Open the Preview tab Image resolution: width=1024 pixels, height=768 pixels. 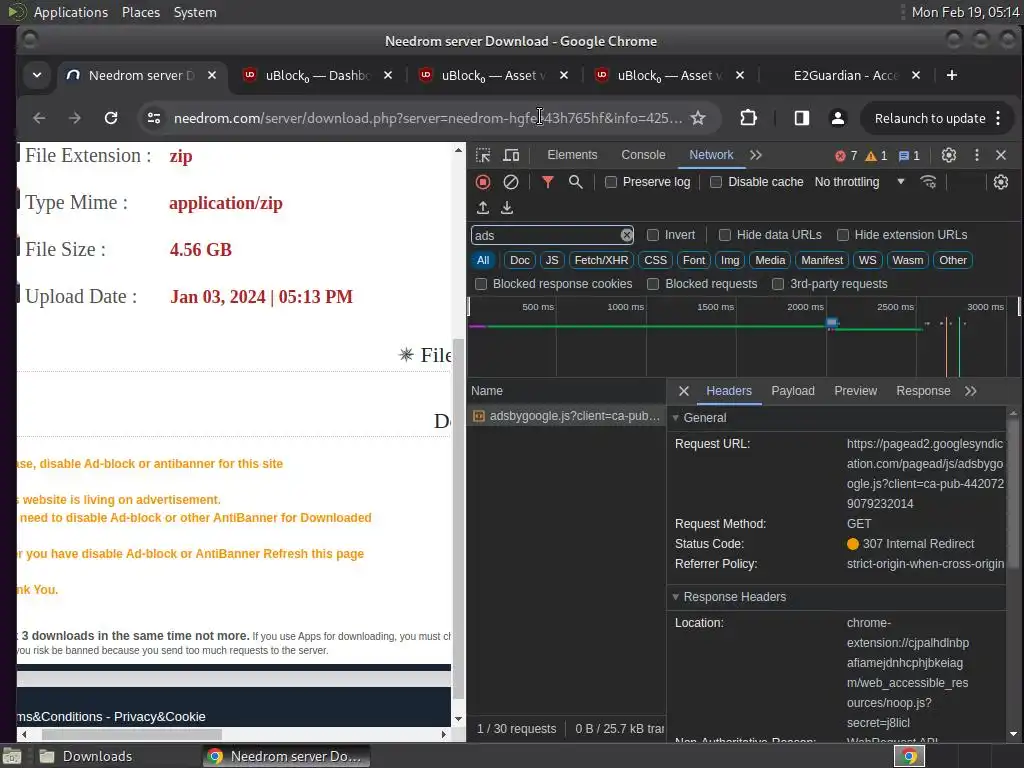pos(856,391)
